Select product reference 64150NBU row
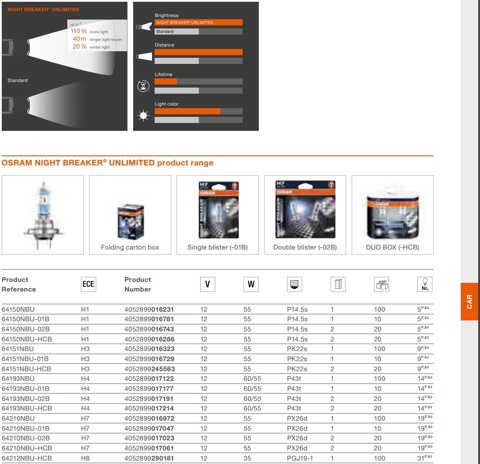Screen dimensions: 480x464 (217, 309)
